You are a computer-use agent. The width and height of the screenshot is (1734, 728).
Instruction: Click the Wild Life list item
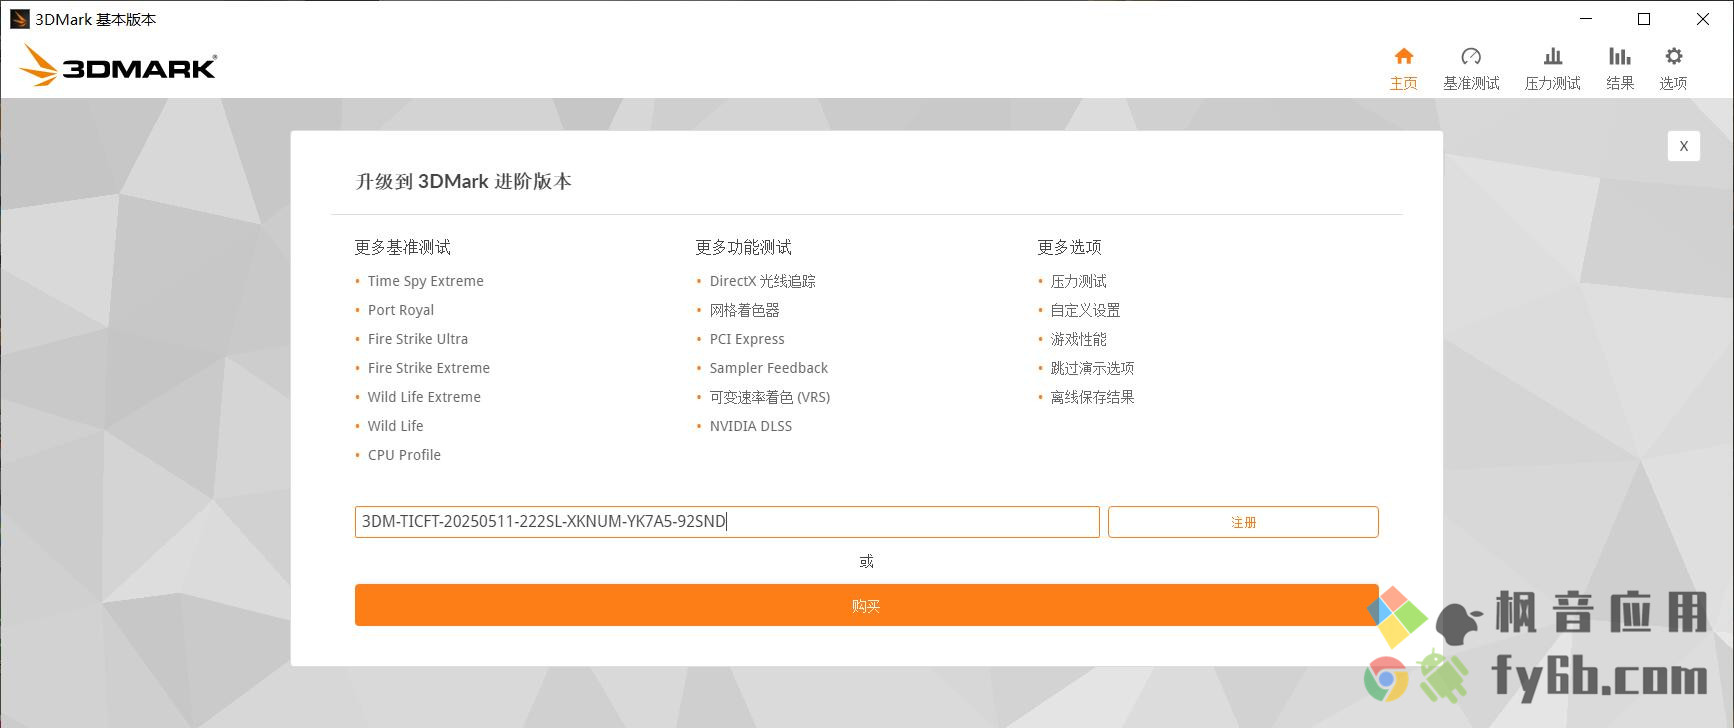(x=395, y=426)
